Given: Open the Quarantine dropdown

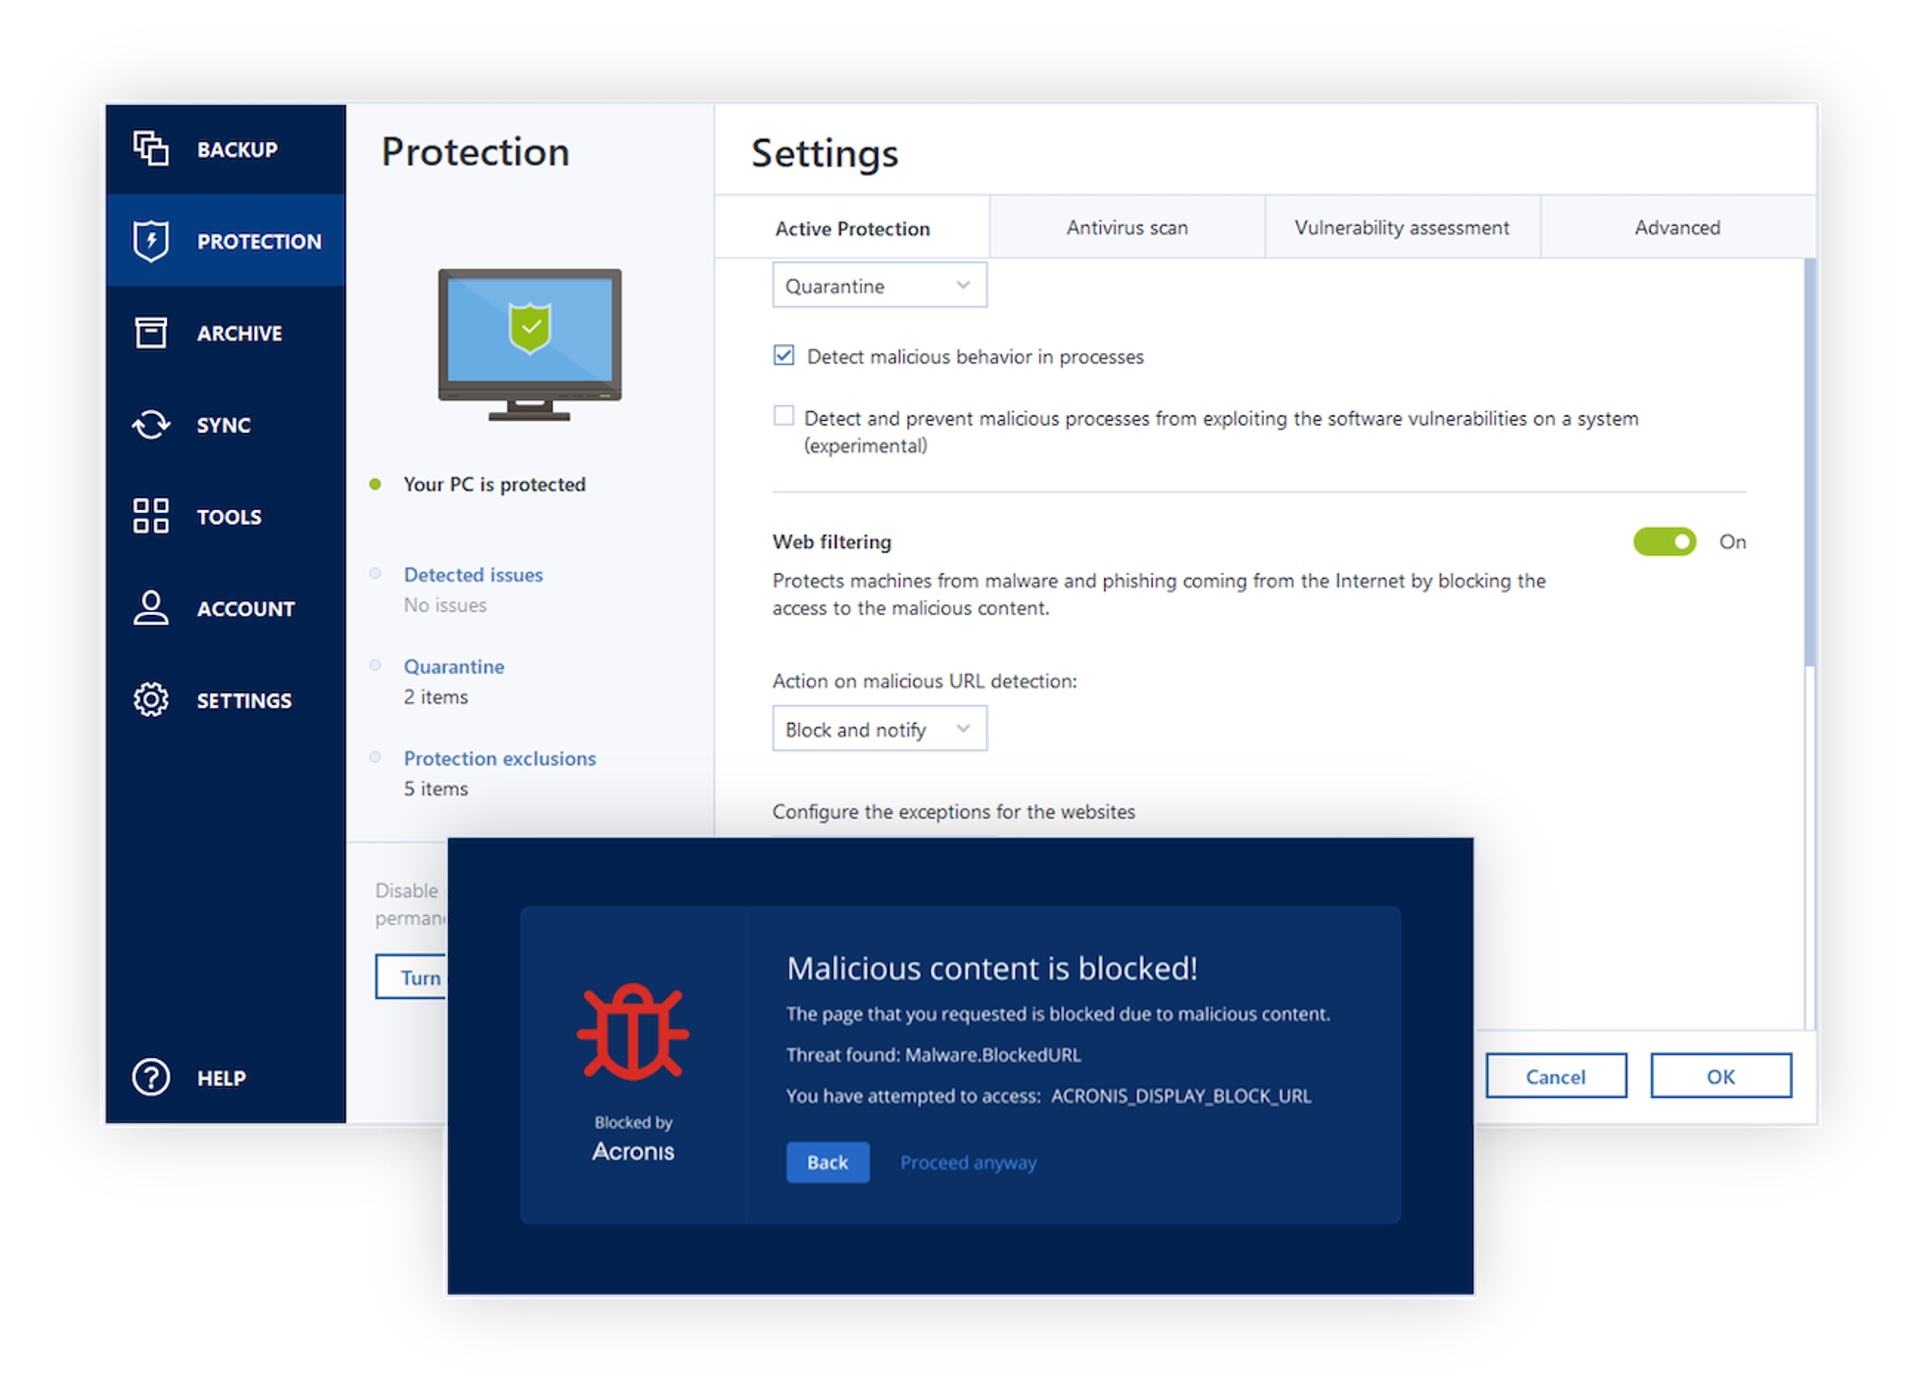Looking at the screenshot, I should tap(878, 285).
